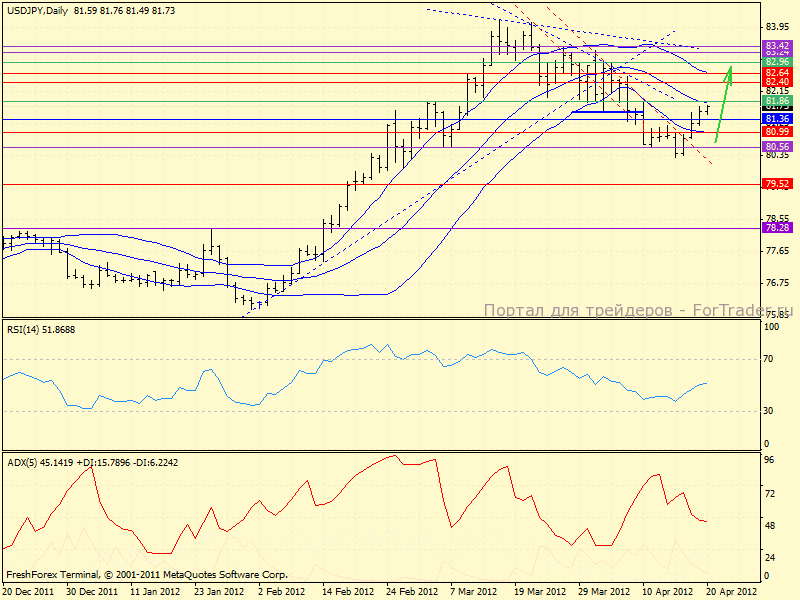Click the thick blue horizontal line segment
Image resolution: width=800 pixels, height=600 pixels.
pyautogui.click(x=606, y=111)
